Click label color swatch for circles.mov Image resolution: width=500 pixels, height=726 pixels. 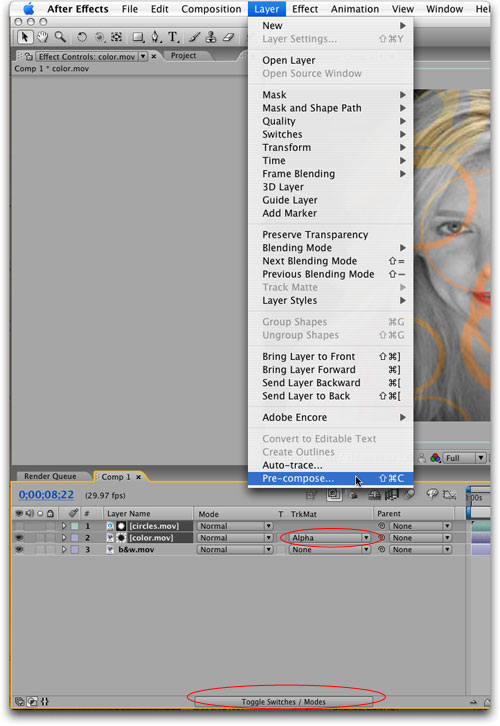[75, 526]
